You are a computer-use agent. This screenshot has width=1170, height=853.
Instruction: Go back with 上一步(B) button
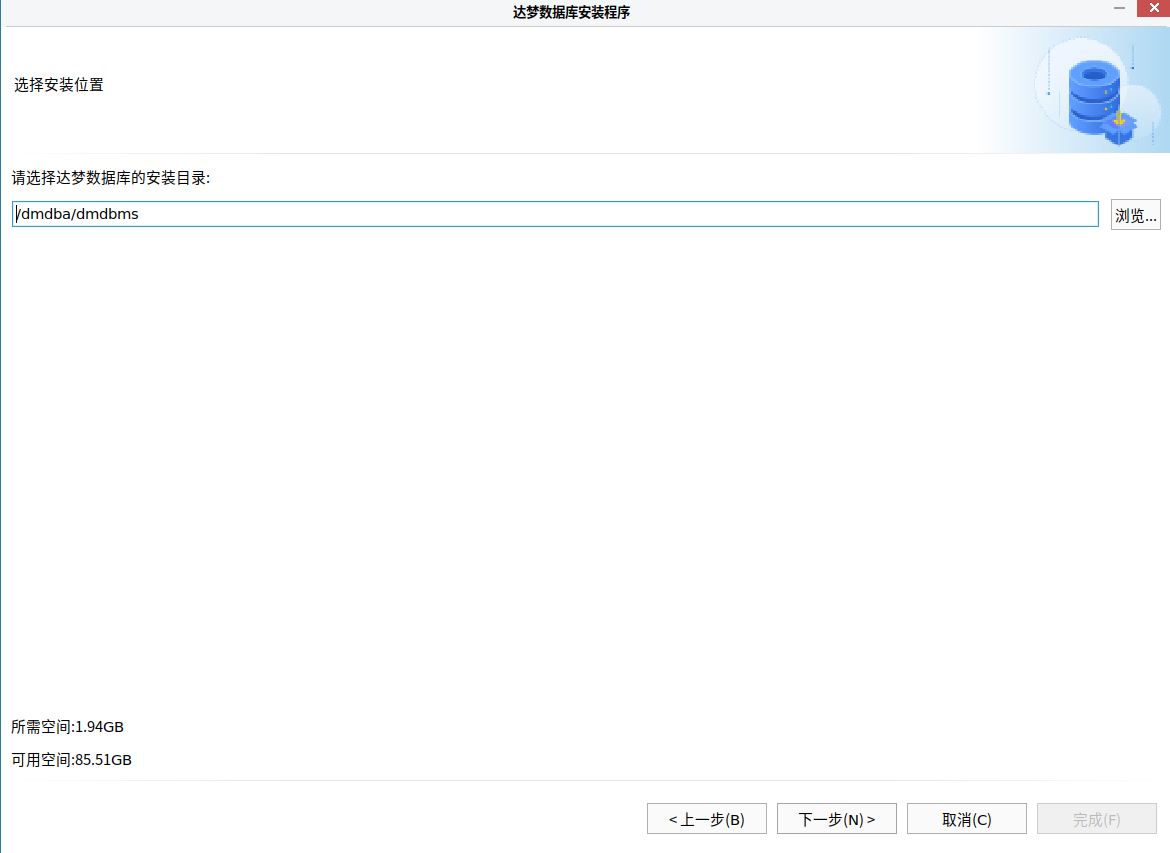(x=707, y=819)
